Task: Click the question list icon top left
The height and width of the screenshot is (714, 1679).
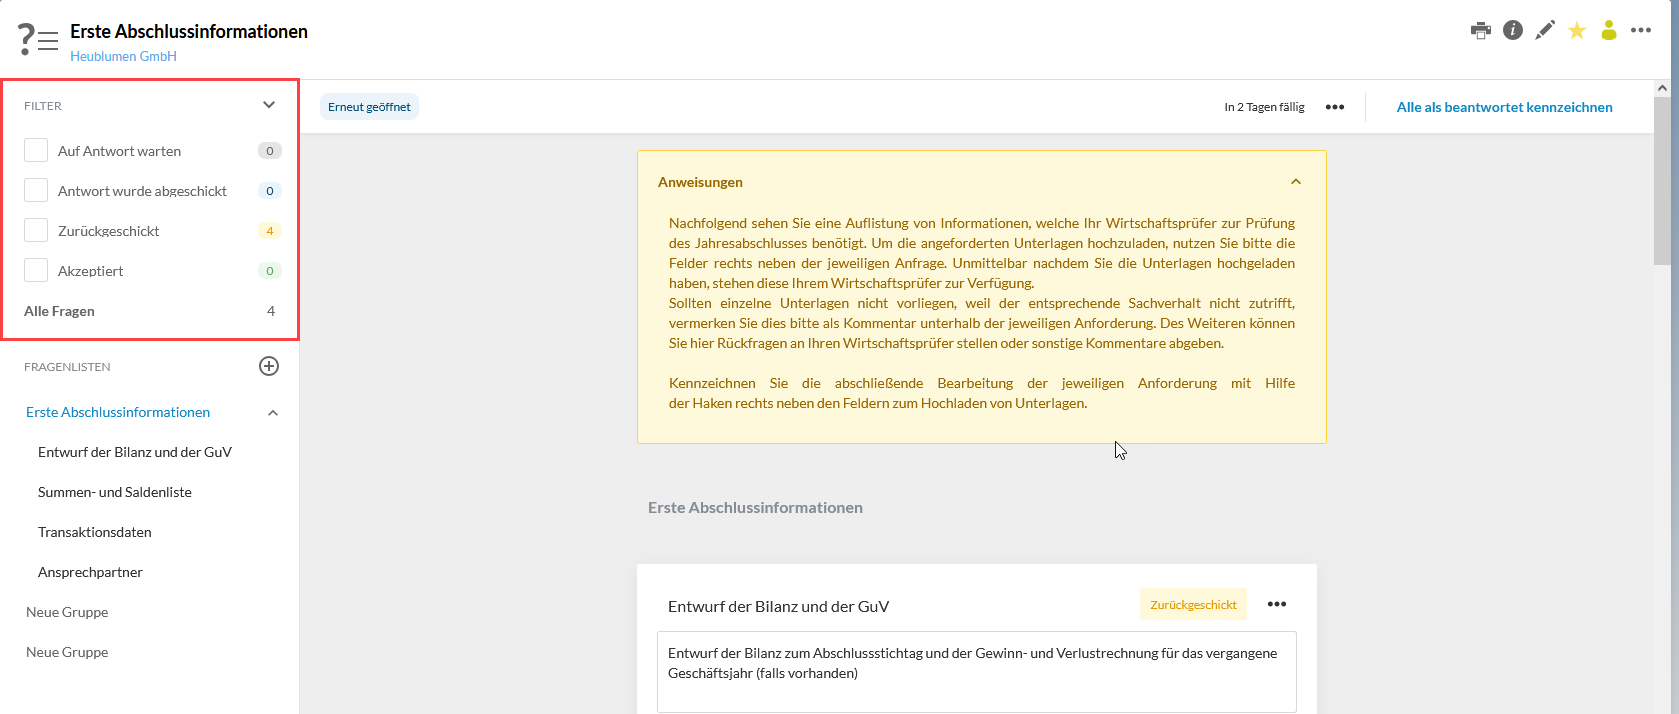Action: 38,40
